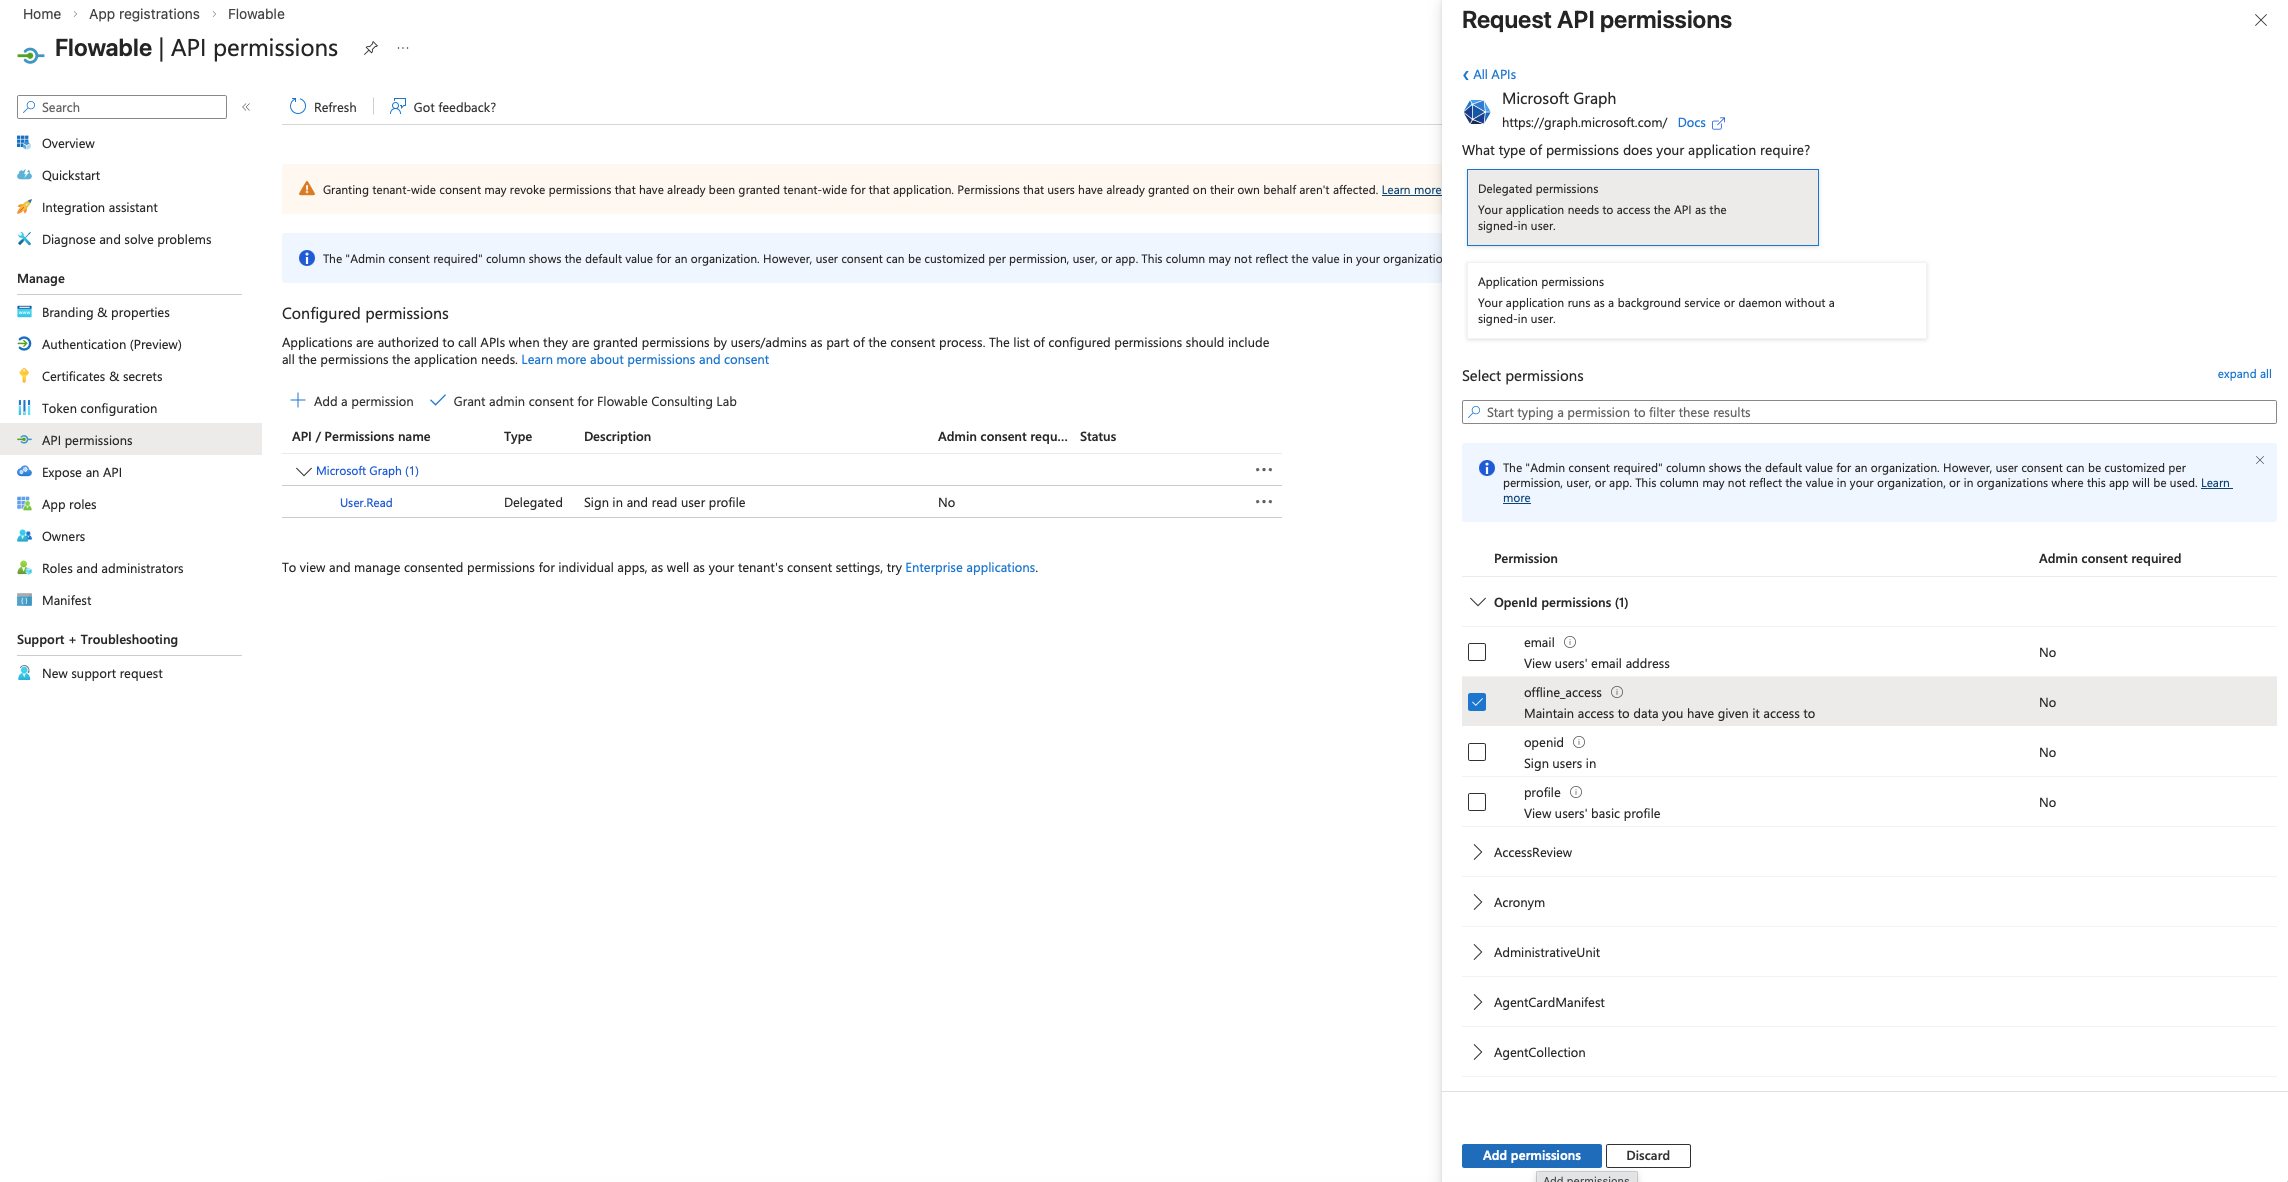
Task: Click the permission filter search field
Action: click(x=1868, y=412)
